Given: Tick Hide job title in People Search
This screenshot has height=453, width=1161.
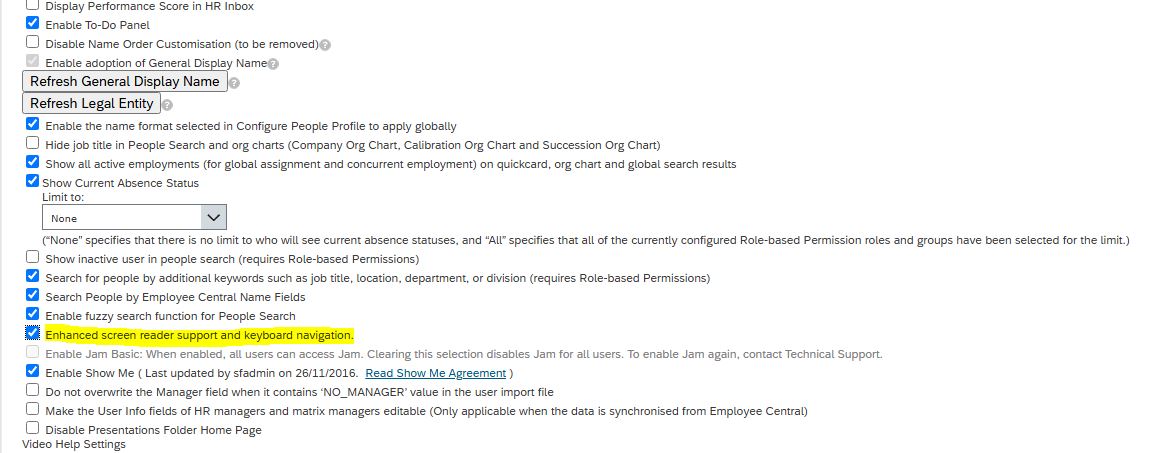Looking at the screenshot, I should 33,143.
